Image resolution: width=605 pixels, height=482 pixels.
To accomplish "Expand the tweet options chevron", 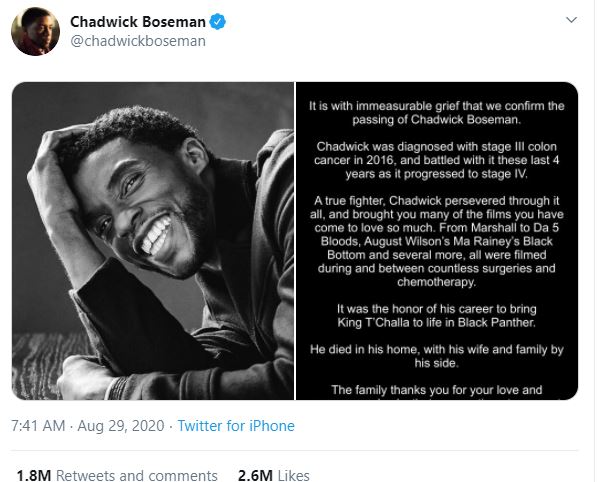I will tap(571, 20).
